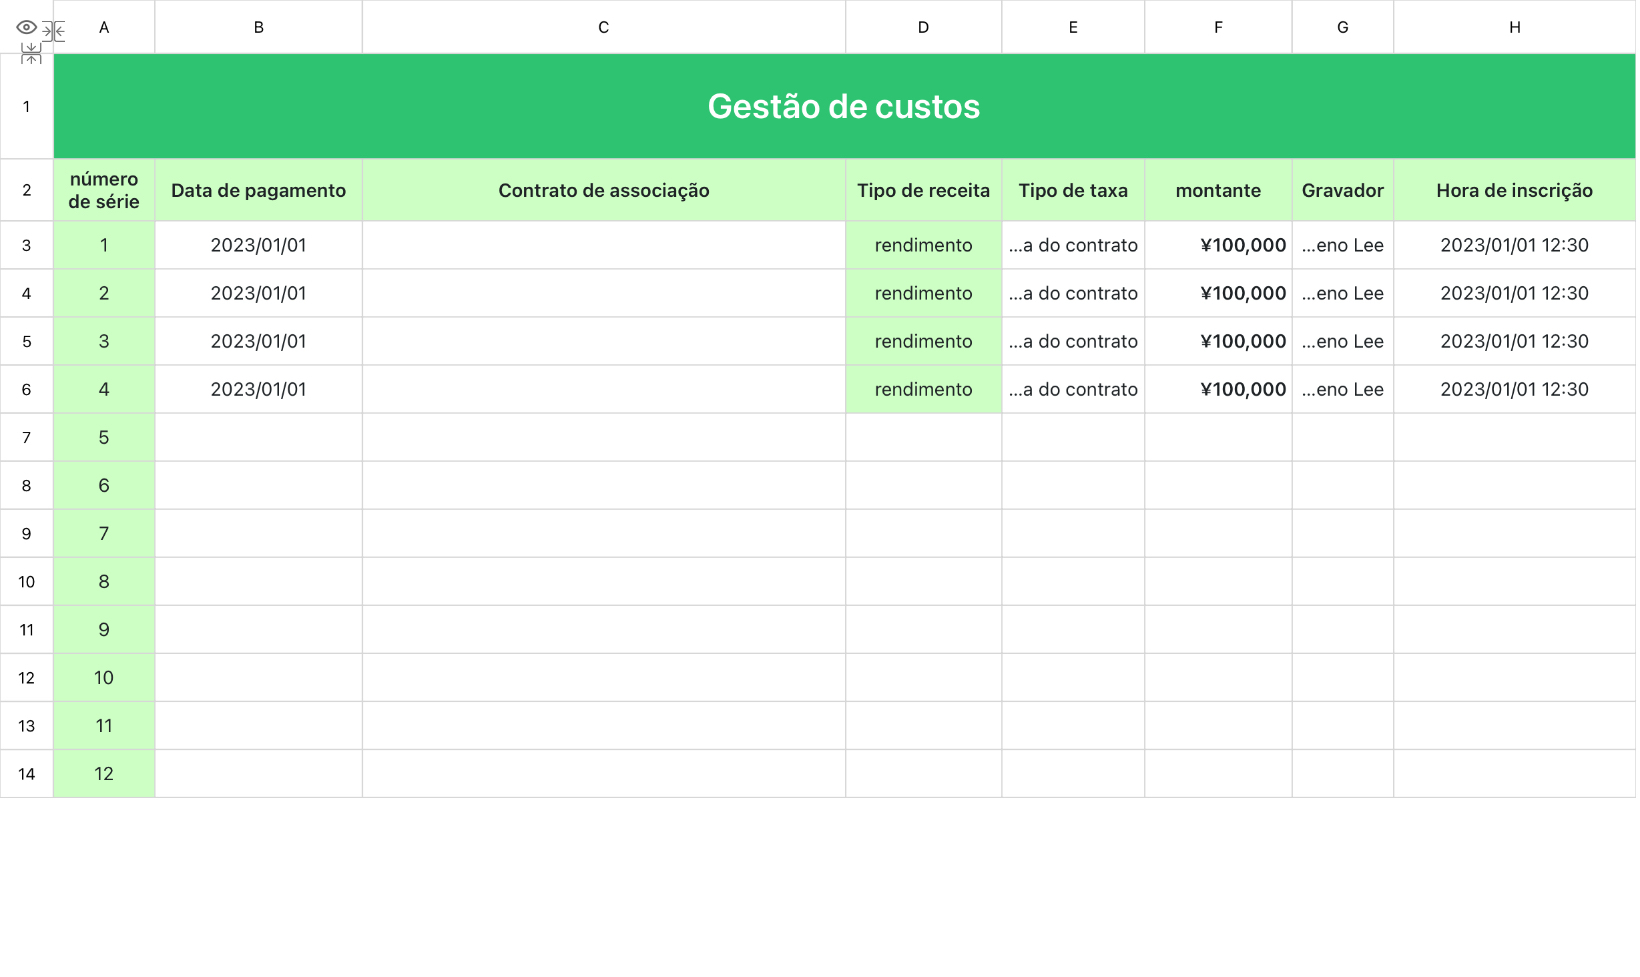Click the 'rendimento' cell in row 6
The height and width of the screenshot is (977, 1640).
point(924,389)
